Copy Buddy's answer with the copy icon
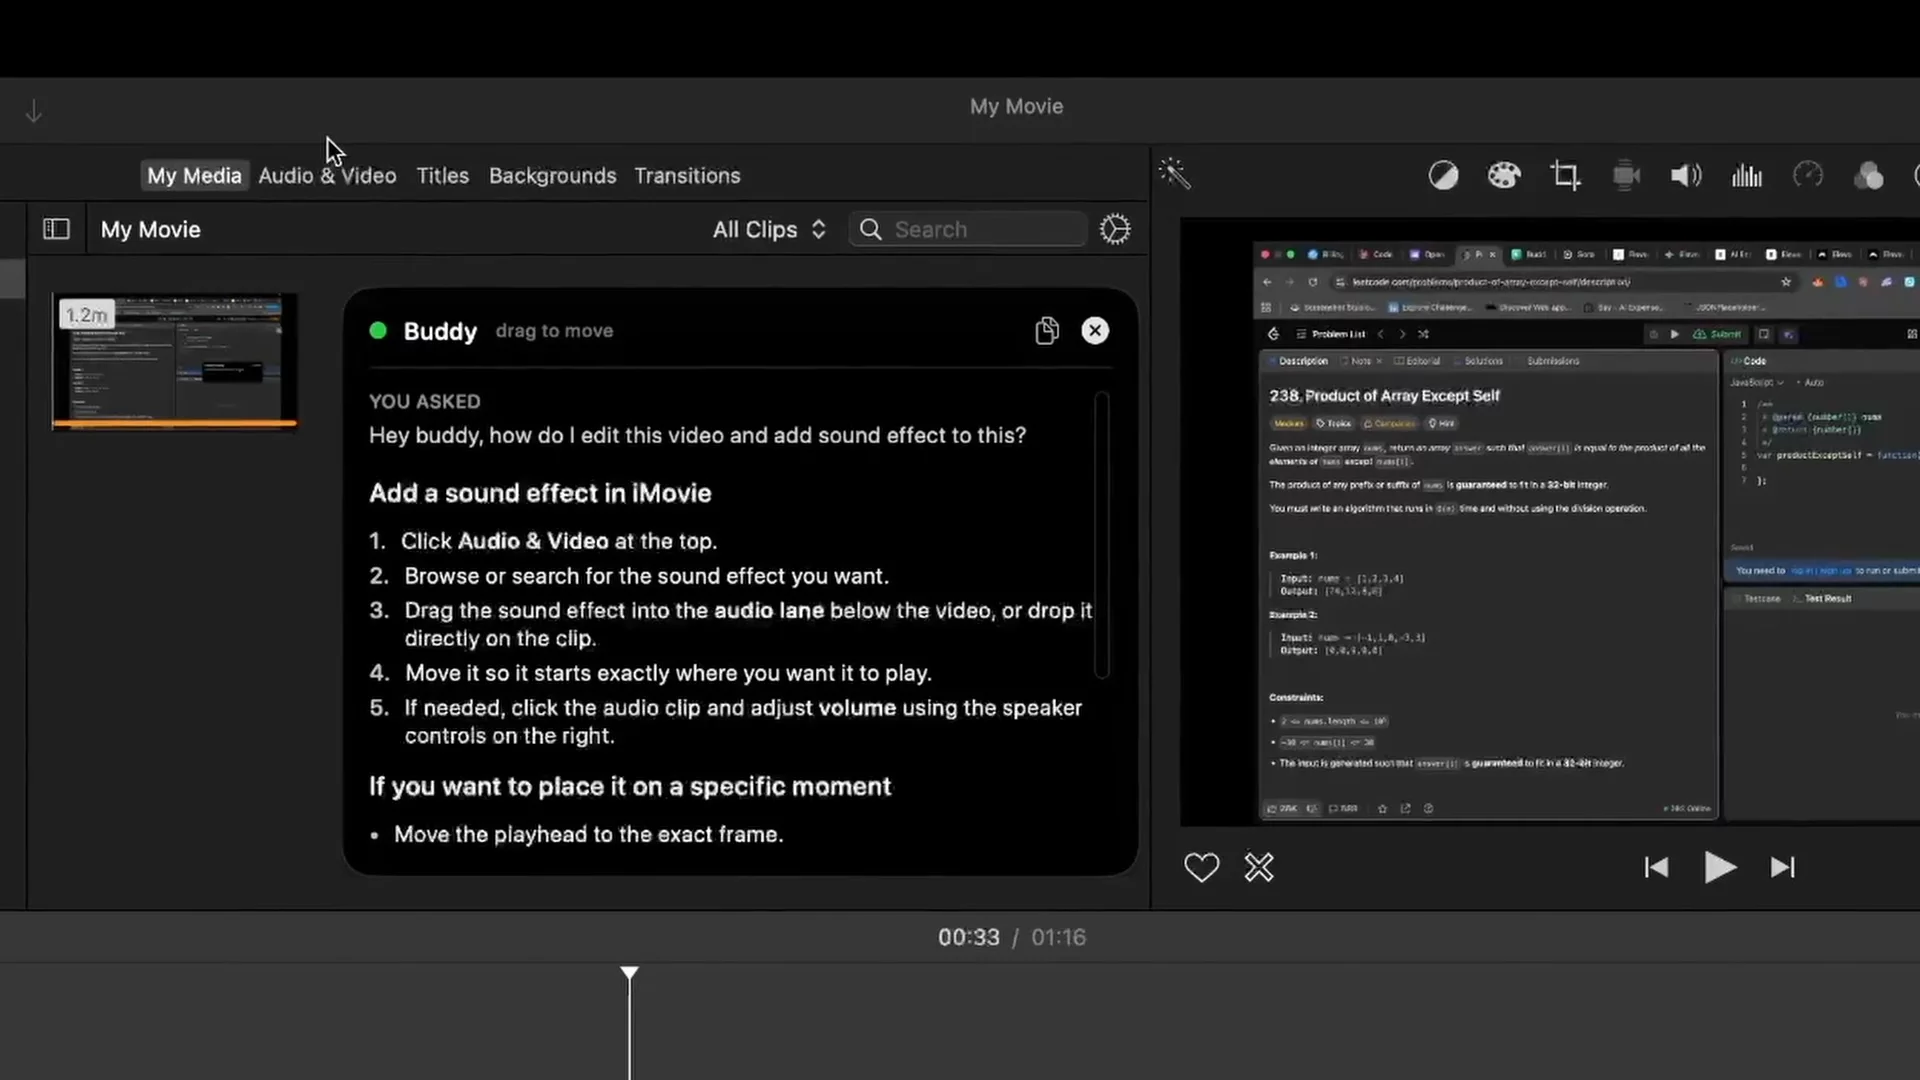 [x=1046, y=331]
